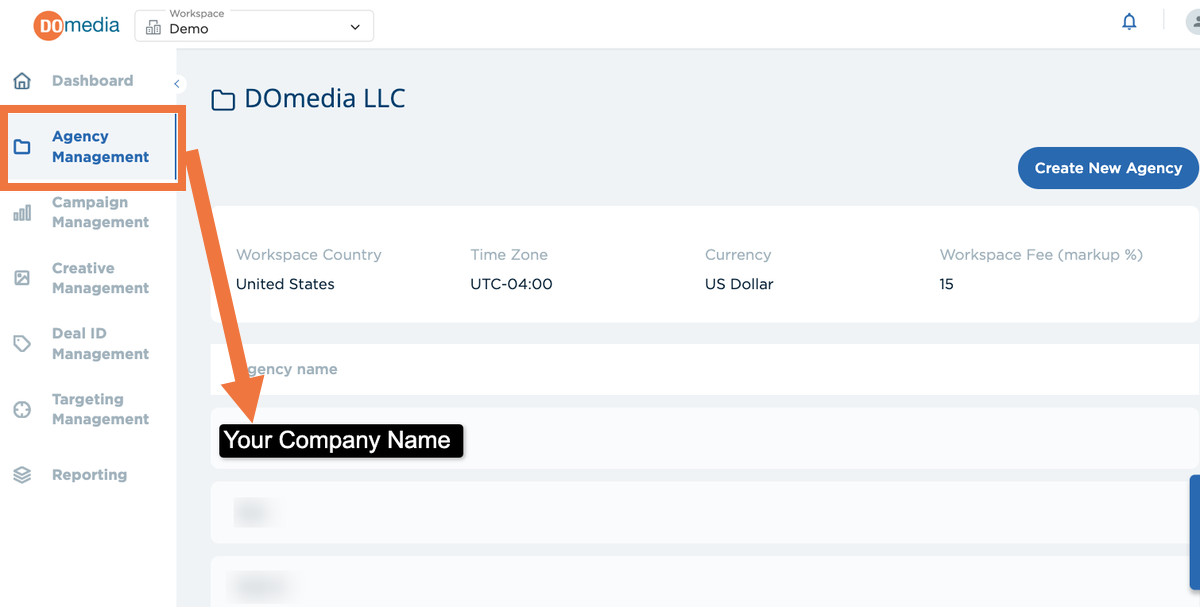
Task: Click the Deal ID tag icon
Action: [22, 344]
